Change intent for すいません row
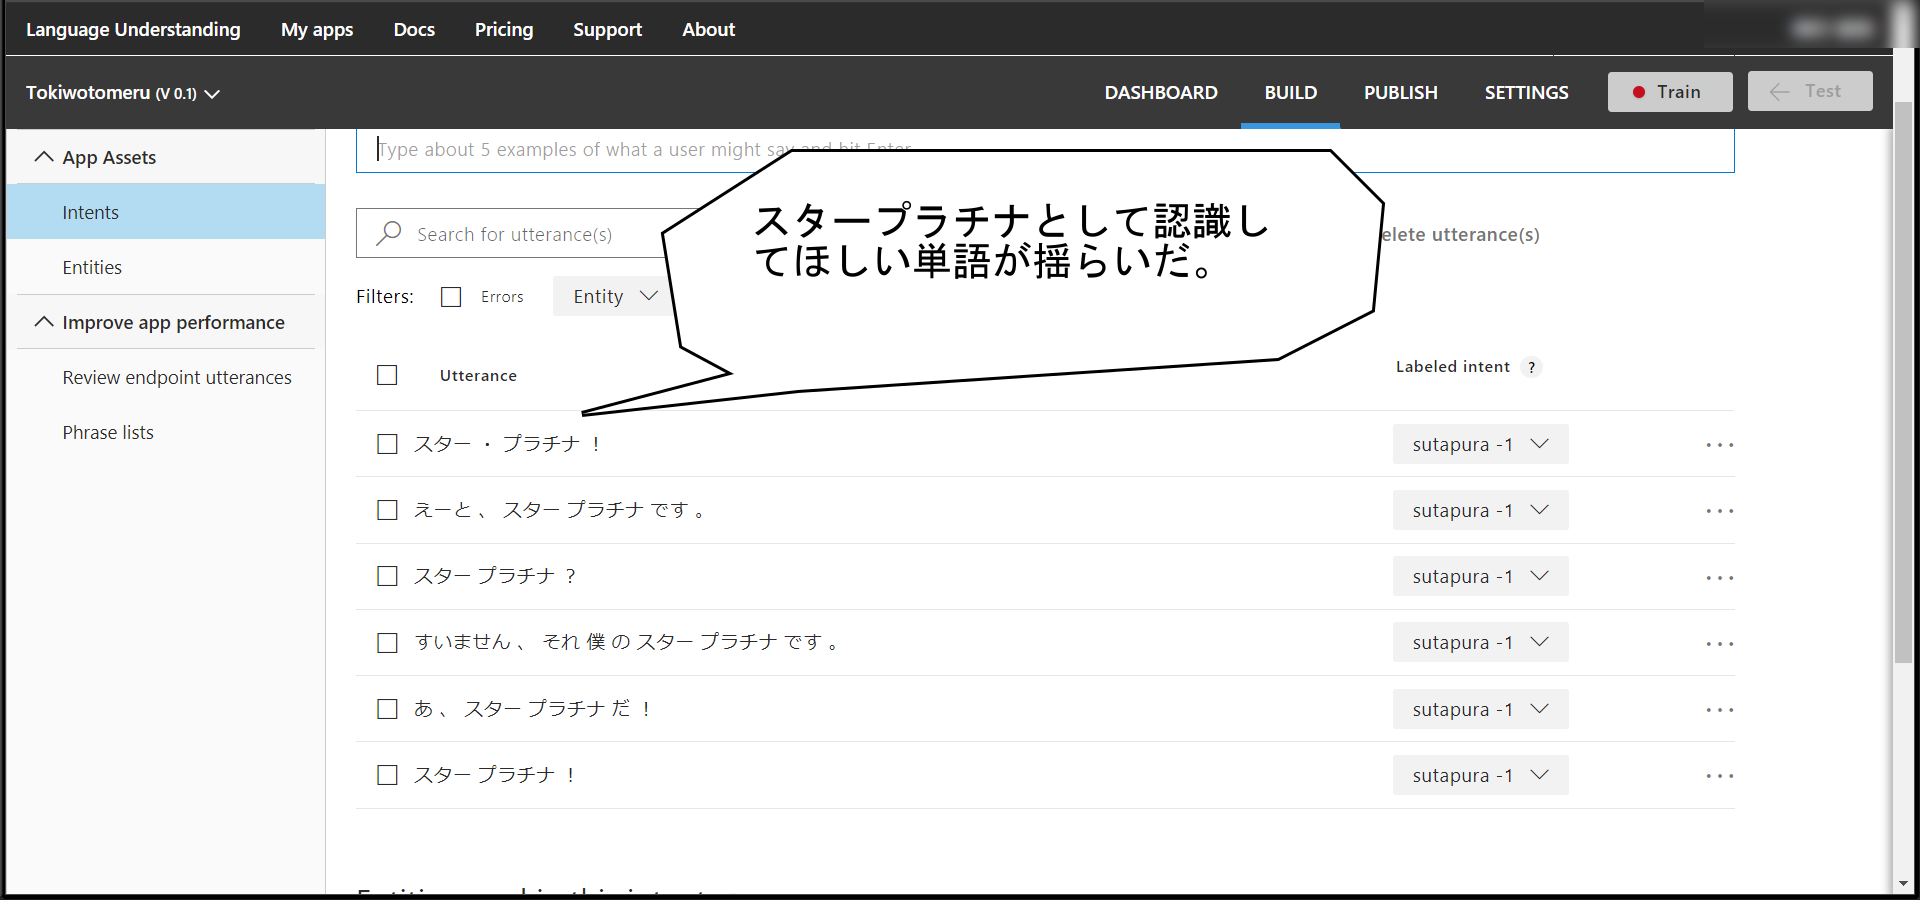The image size is (1920, 900). point(1480,642)
